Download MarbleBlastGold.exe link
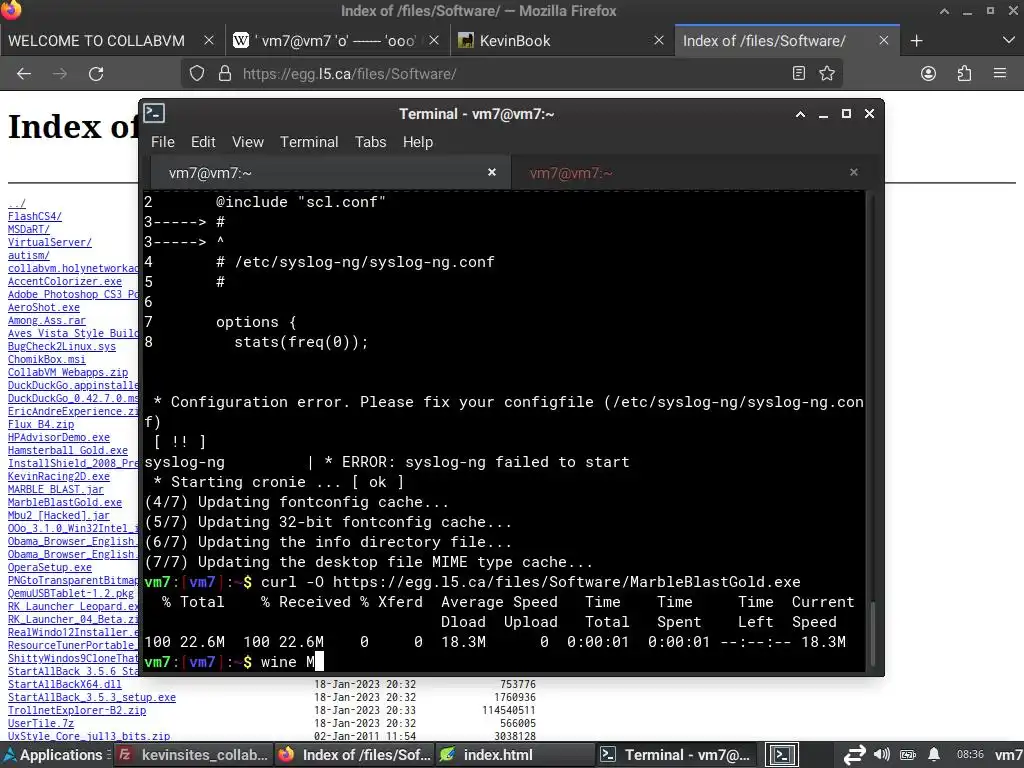 tap(65, 502)
